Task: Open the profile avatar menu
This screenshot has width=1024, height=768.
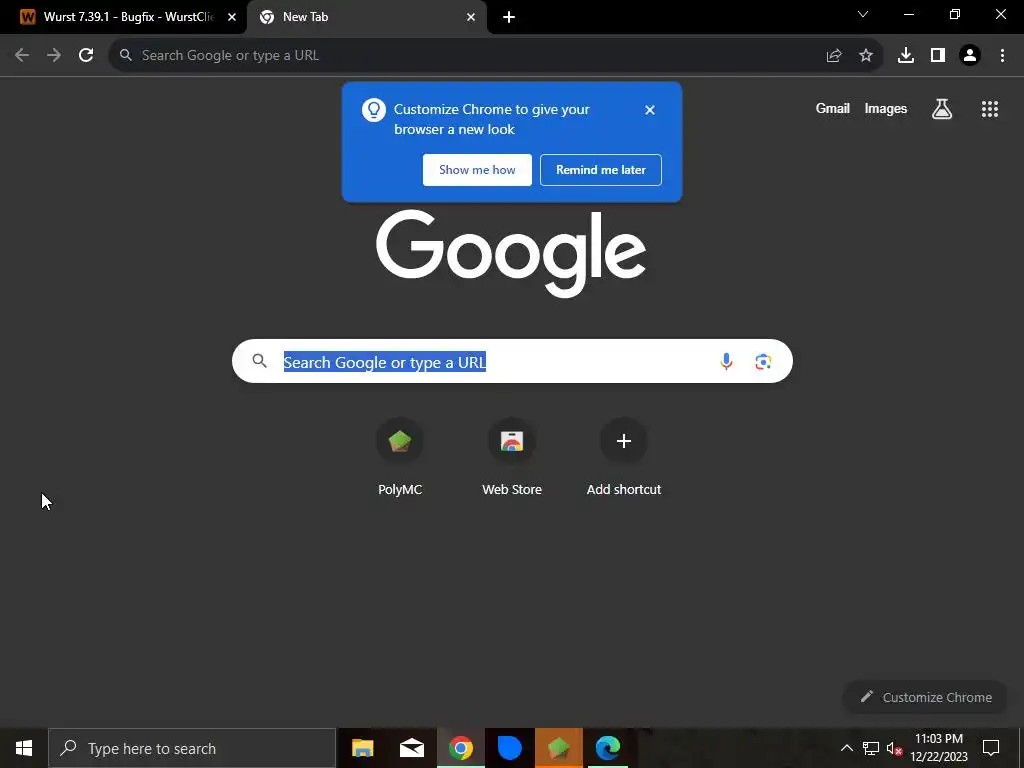Action: 970,56
